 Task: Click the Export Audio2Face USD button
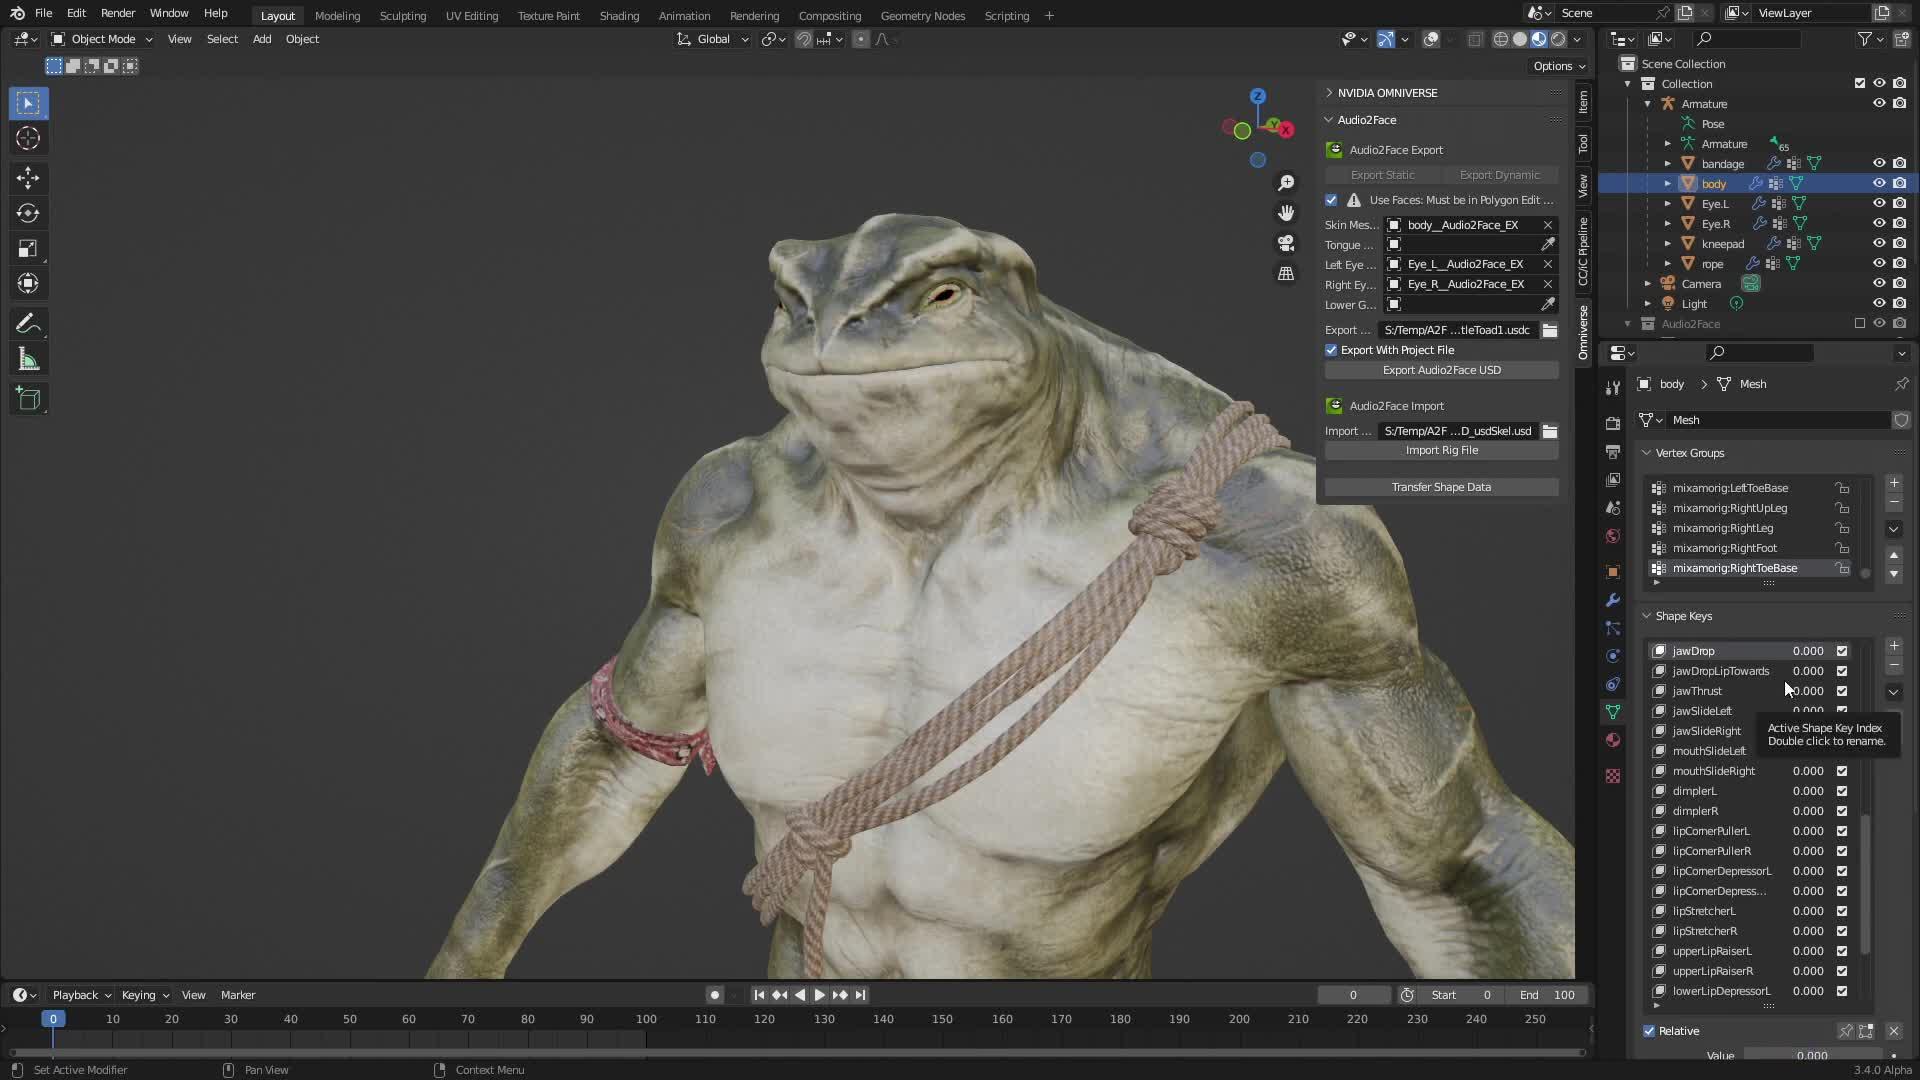[x=1440, y=370]
